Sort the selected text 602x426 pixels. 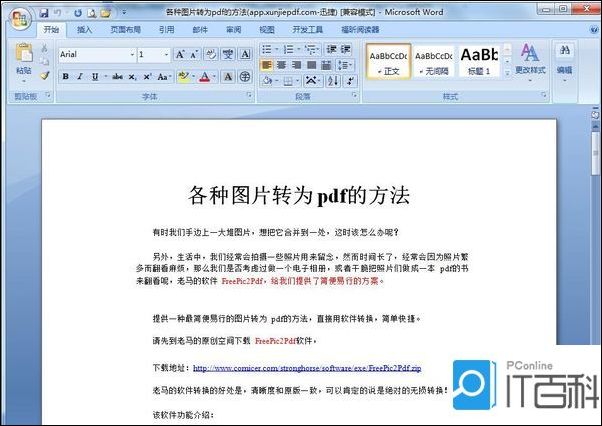[332, 81]
